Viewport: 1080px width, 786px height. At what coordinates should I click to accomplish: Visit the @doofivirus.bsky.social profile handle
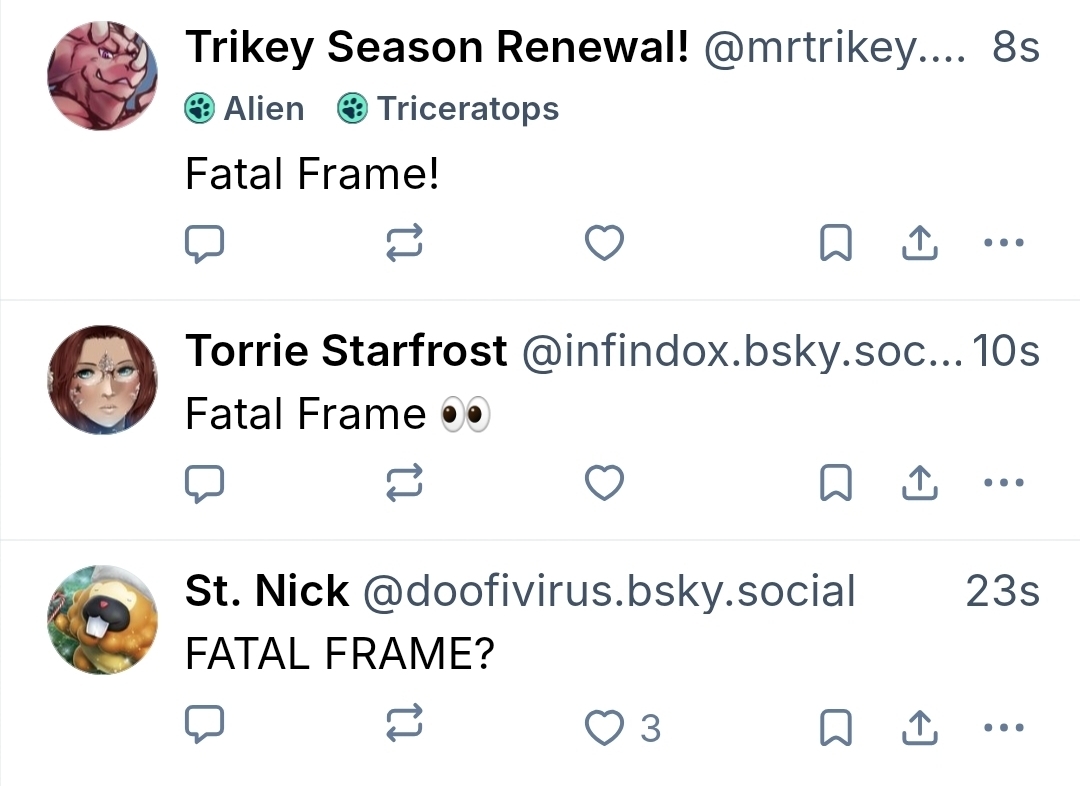tap(608, 592)
